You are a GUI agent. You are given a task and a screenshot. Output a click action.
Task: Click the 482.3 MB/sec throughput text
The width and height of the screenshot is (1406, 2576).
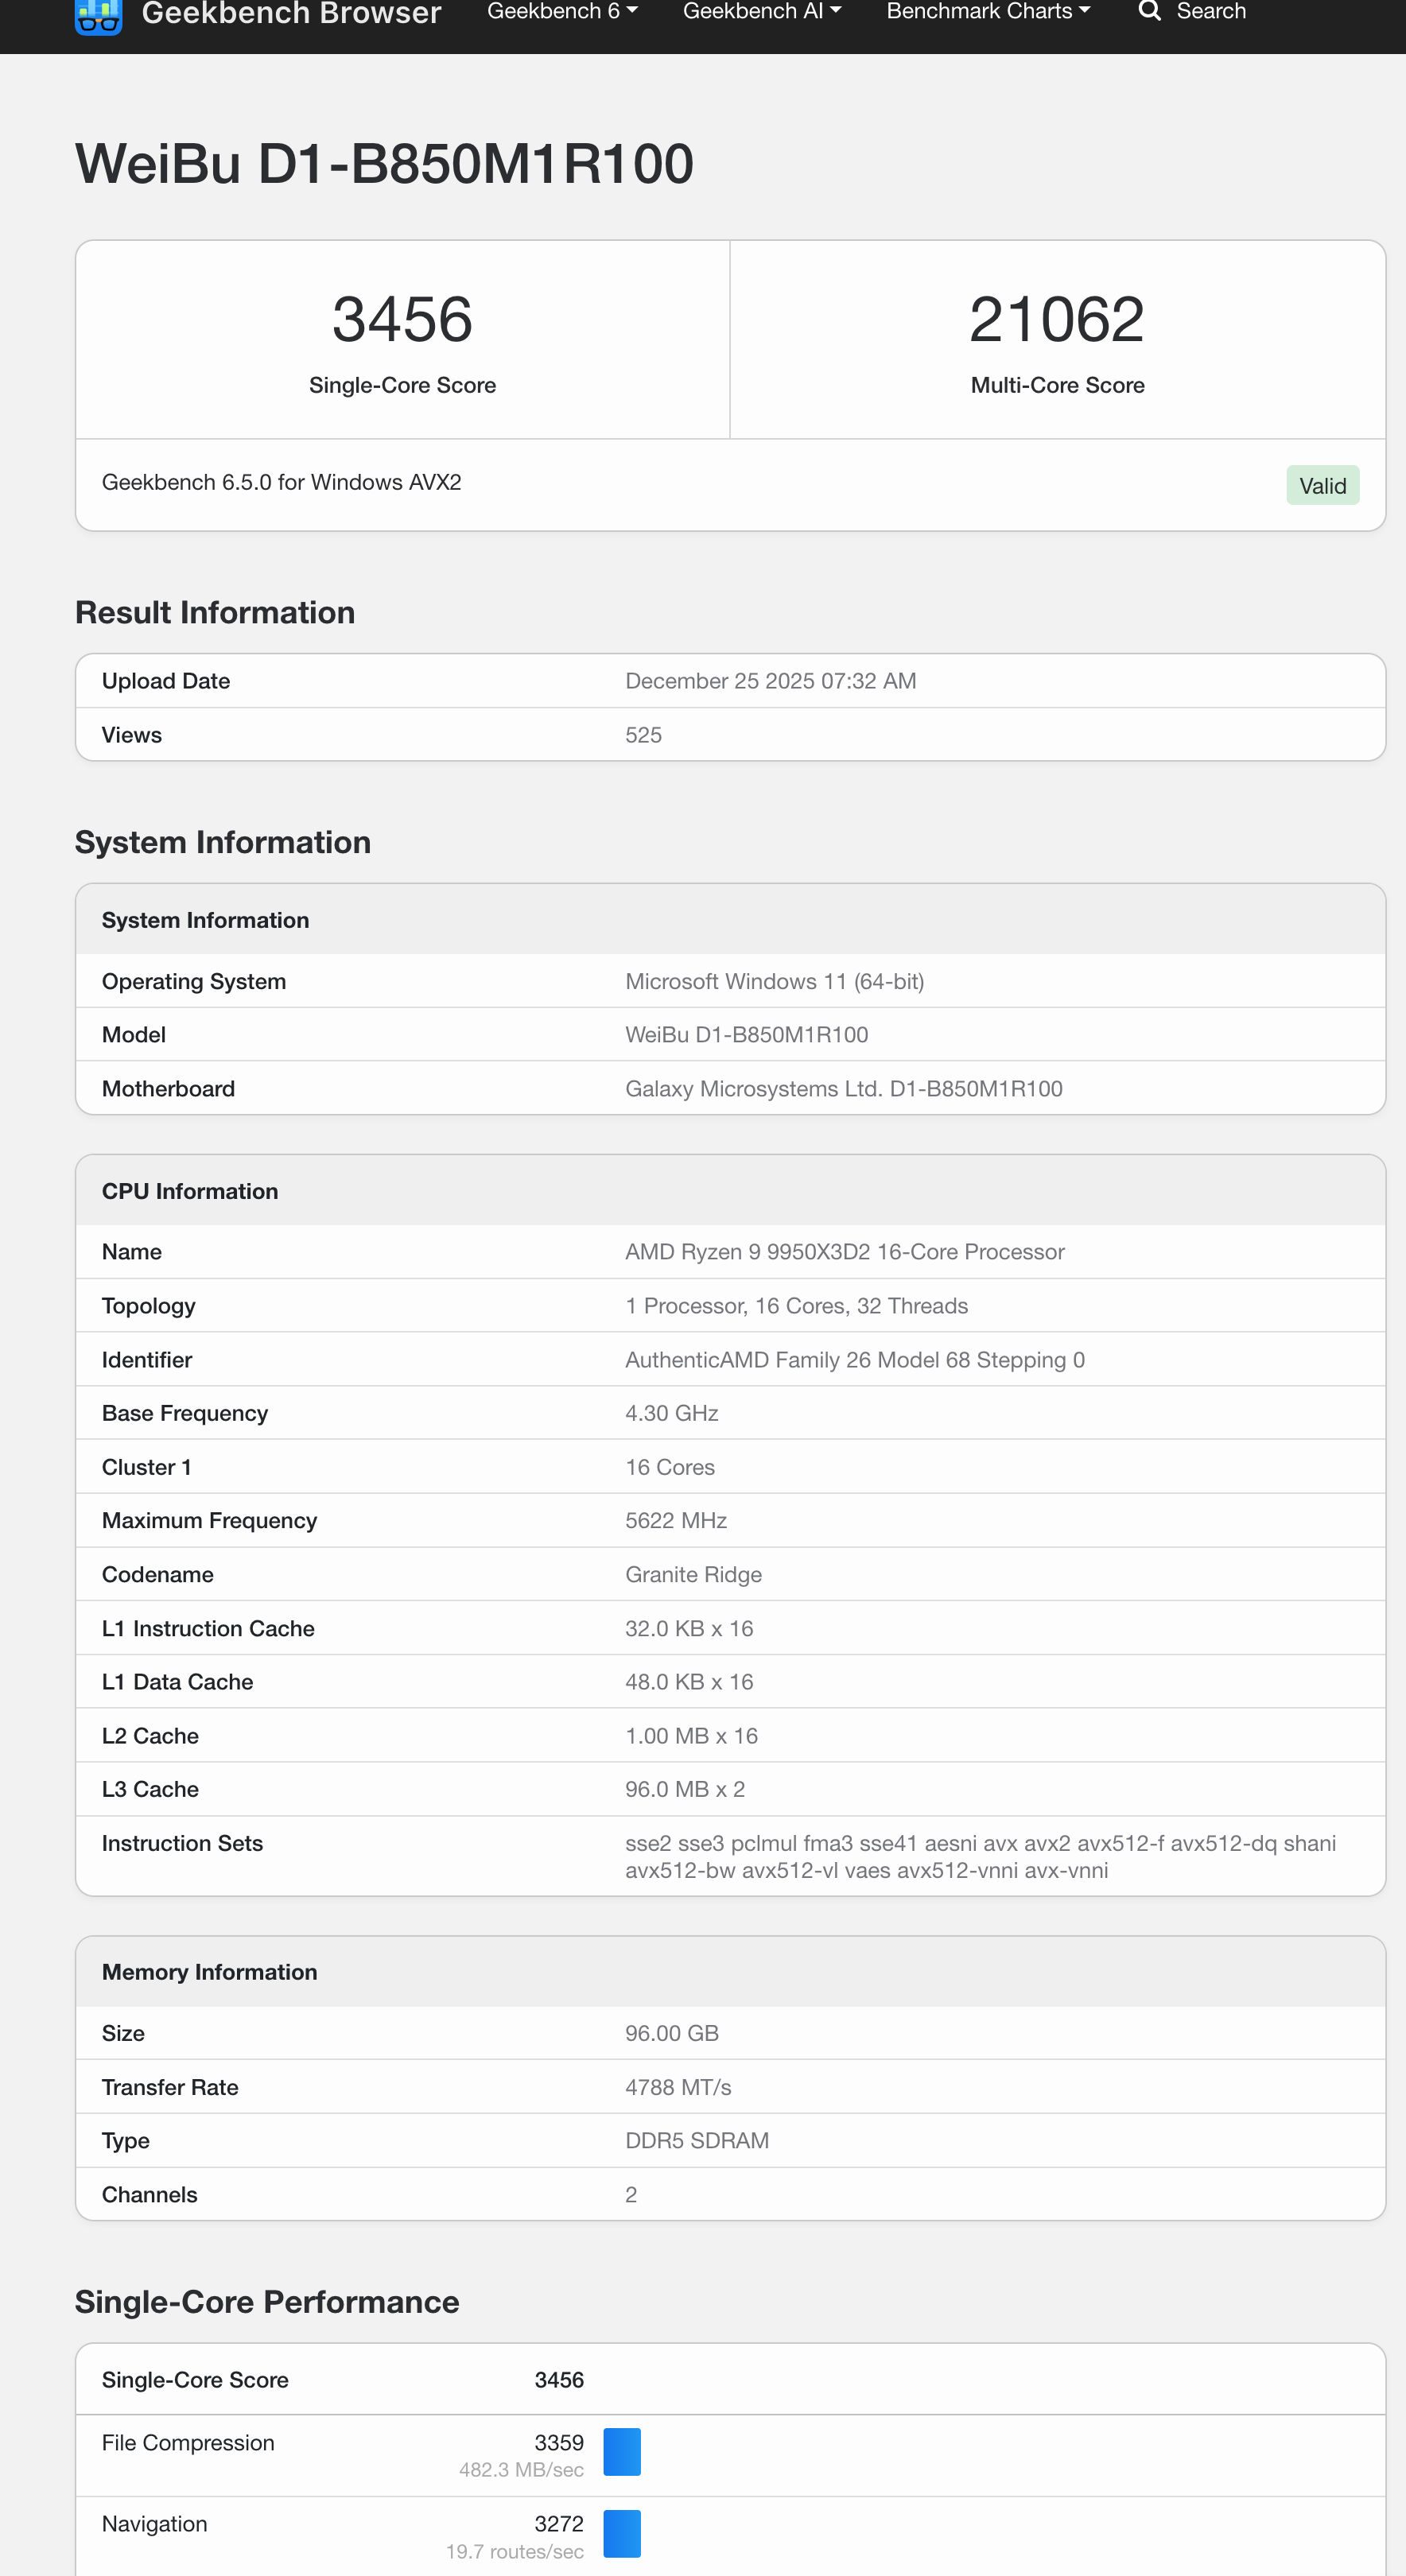[x=521, y=2470]
